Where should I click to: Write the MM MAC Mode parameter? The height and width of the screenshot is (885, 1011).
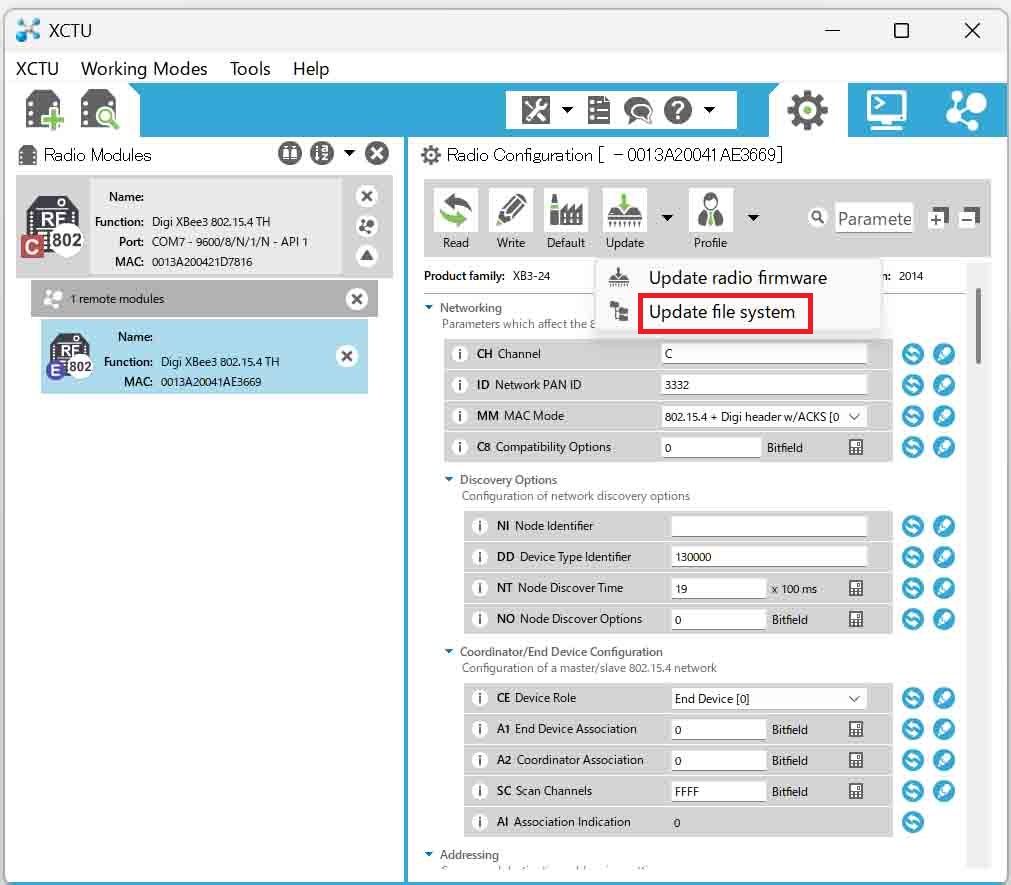pos(944,416)
